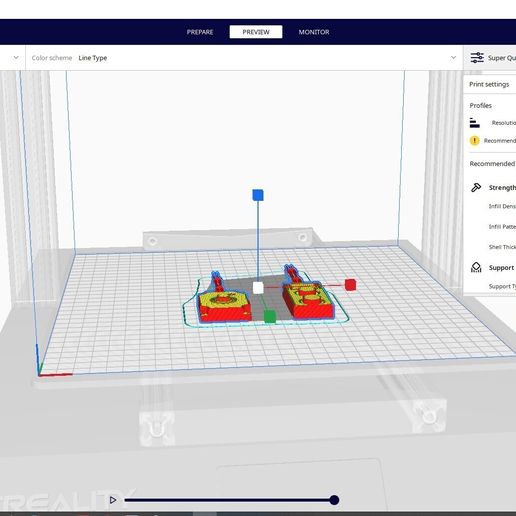Click the Infill Density setting label
The image size is (516, 516).
point(502,206)
